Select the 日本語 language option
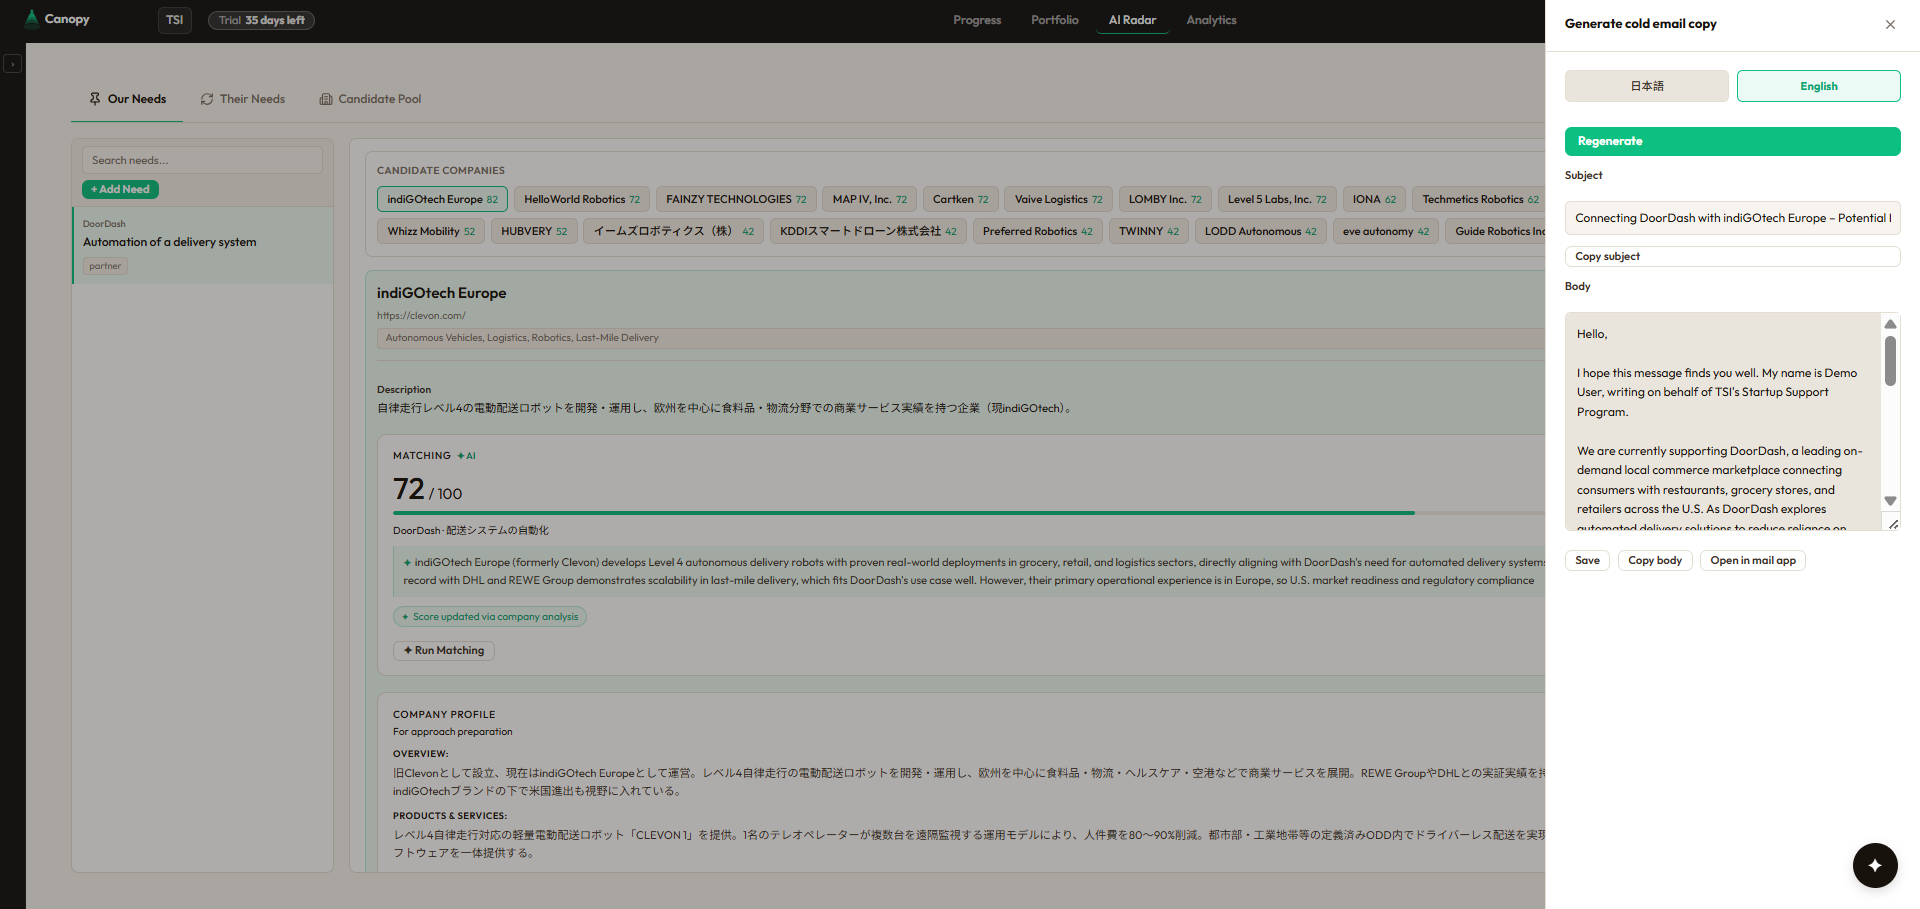The width and height of the screenshot is (1920, 909). tap(1646, 86)
